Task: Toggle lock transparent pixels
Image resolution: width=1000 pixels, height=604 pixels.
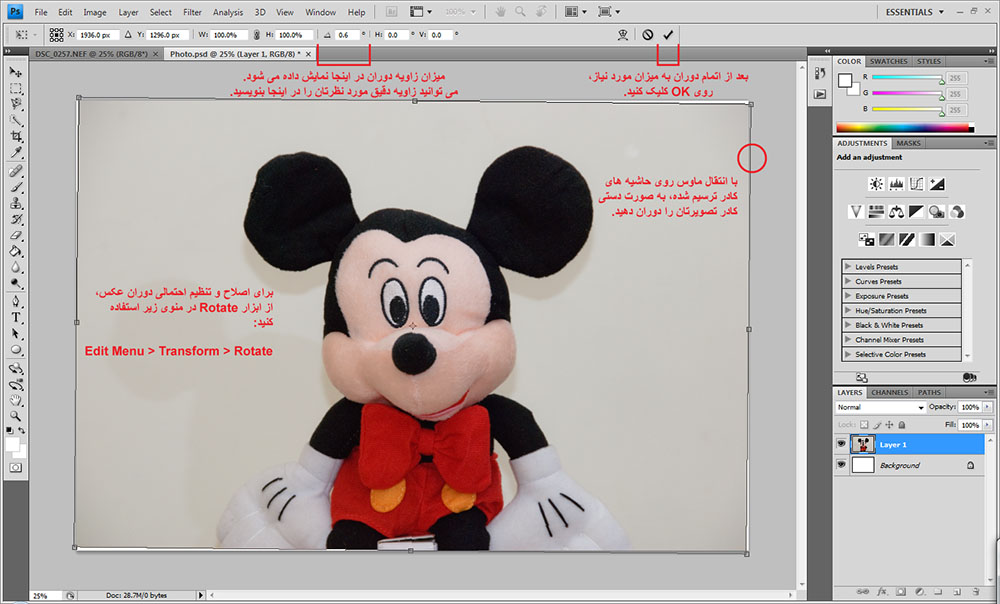Action: [x=864, y=425]
